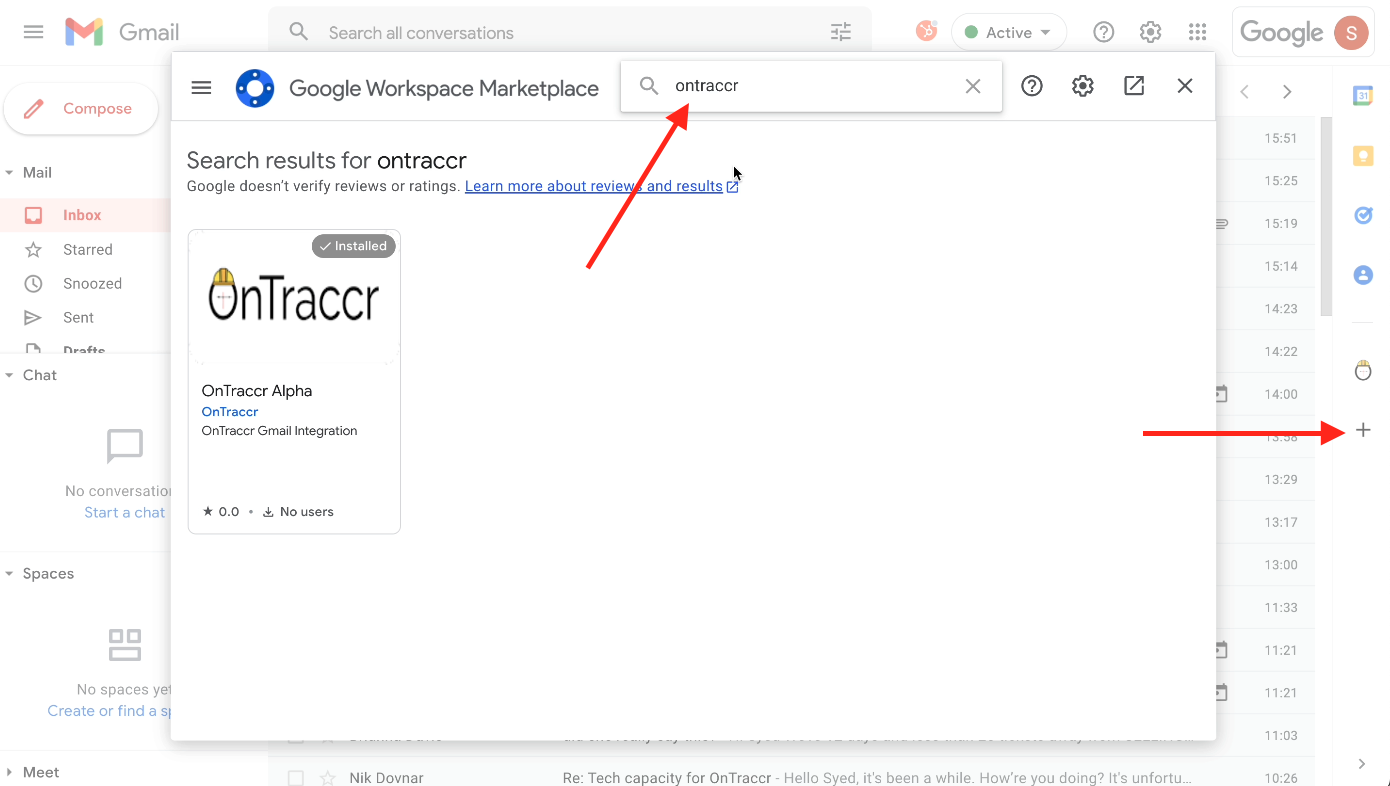The image size is (1390, 786).
Task: Open Contacts in the side panel
Action: coord(1363,274)
